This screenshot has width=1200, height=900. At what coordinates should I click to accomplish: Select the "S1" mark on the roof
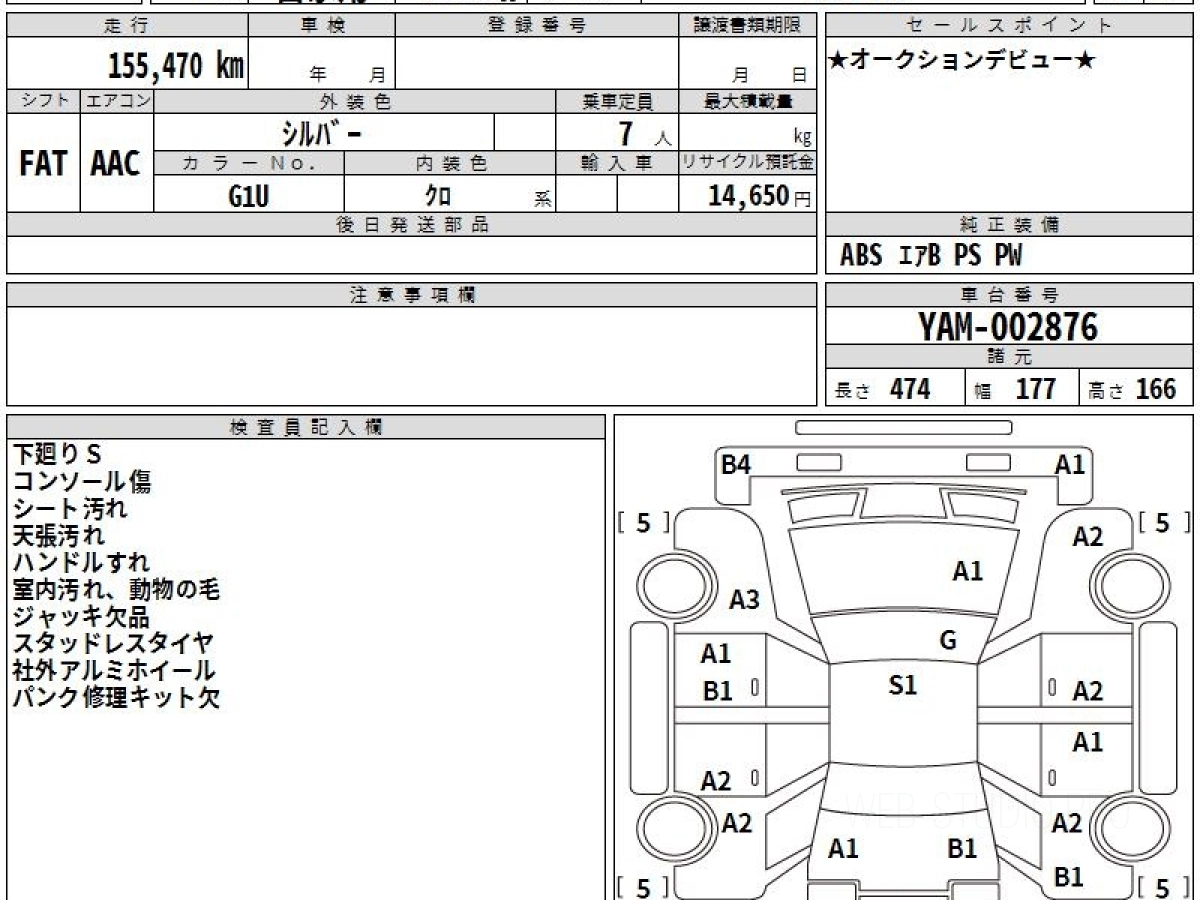903,685
